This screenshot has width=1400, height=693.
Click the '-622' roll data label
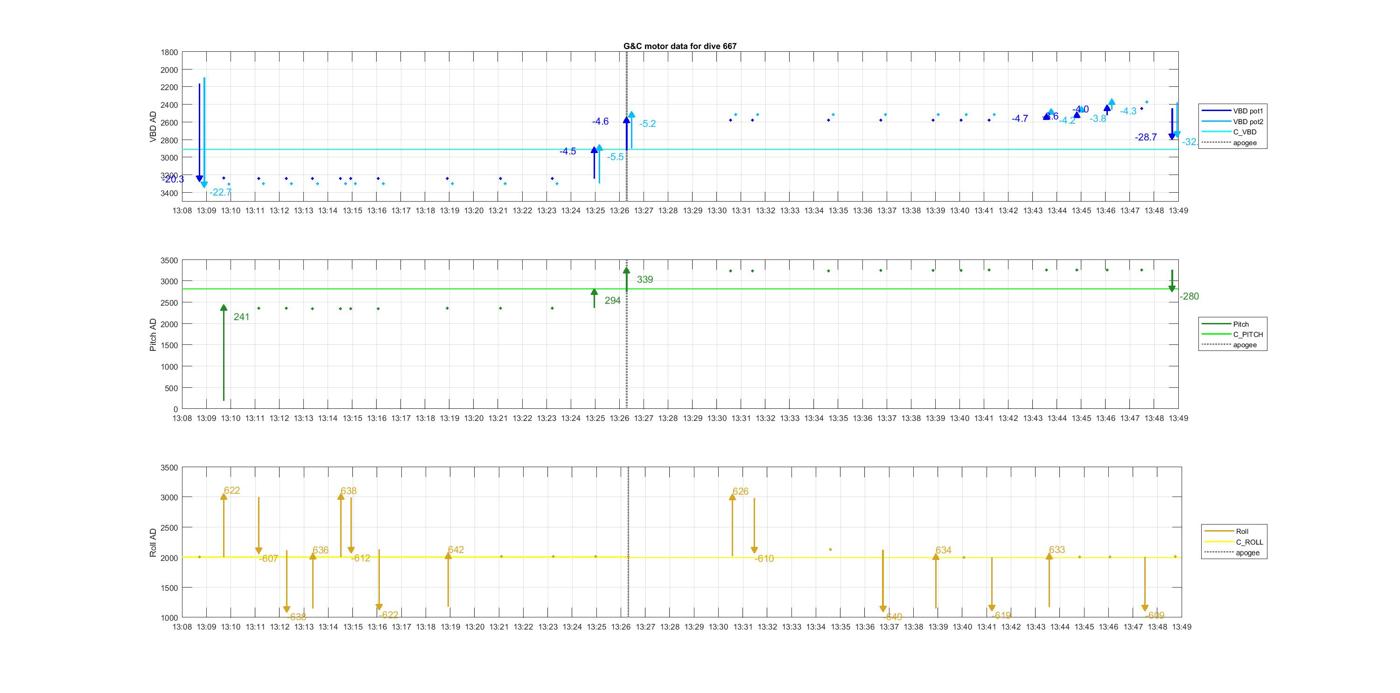coord(389,615)
